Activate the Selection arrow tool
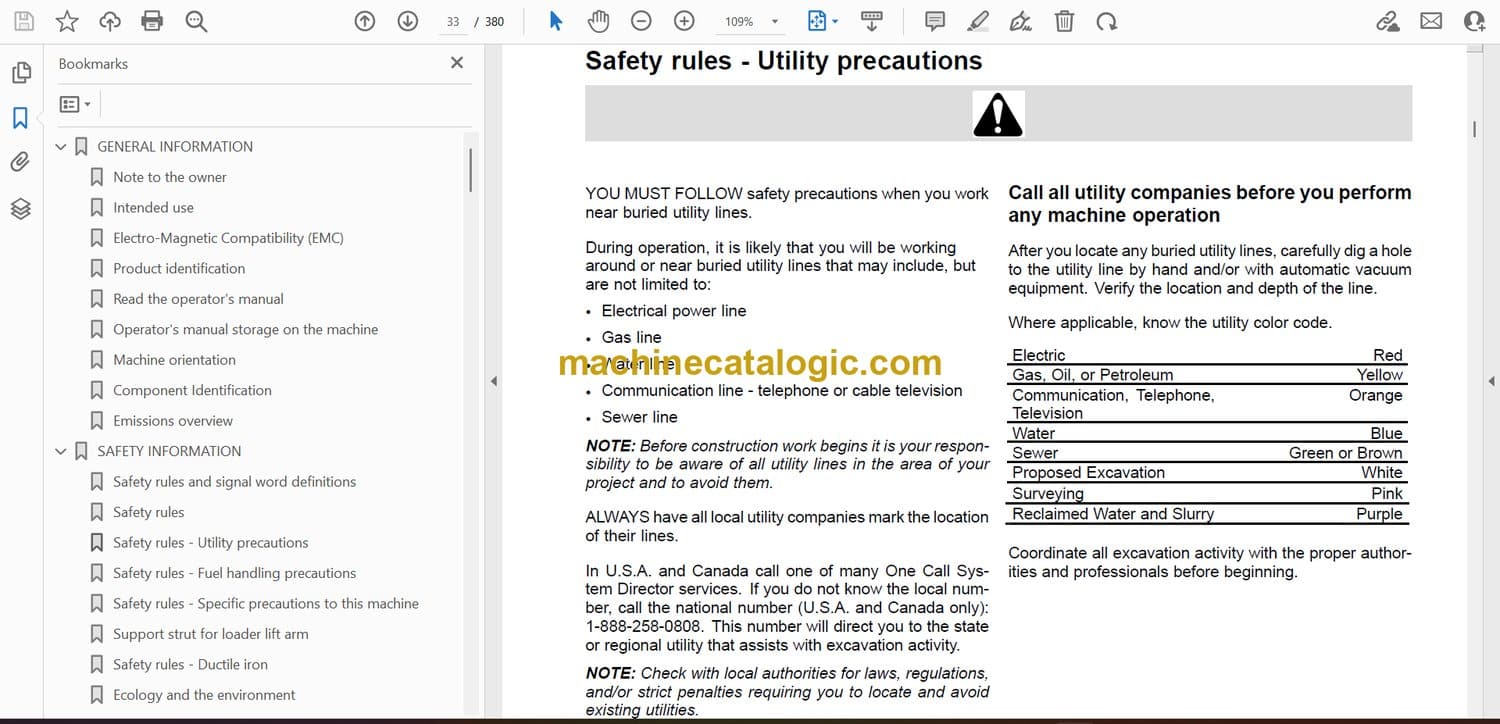The width and height of the screenshot is (1500, 724). click(557, 21)
